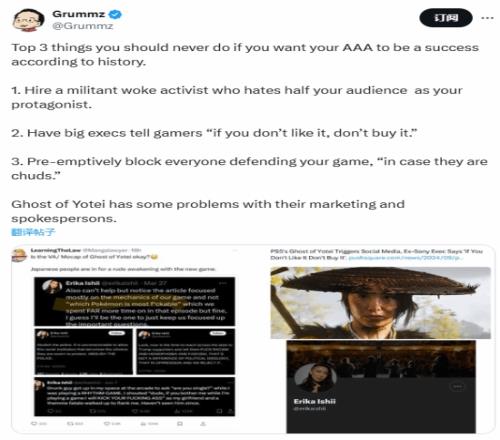
Task: Open the Erika Ishii profile card screenshot
Action: tap(381, 387)
